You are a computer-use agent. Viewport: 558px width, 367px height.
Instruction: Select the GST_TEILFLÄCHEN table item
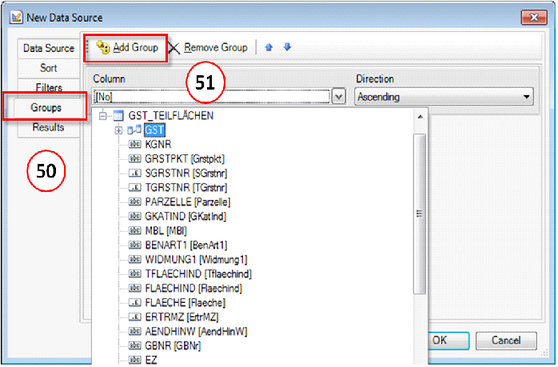point(171,116)
